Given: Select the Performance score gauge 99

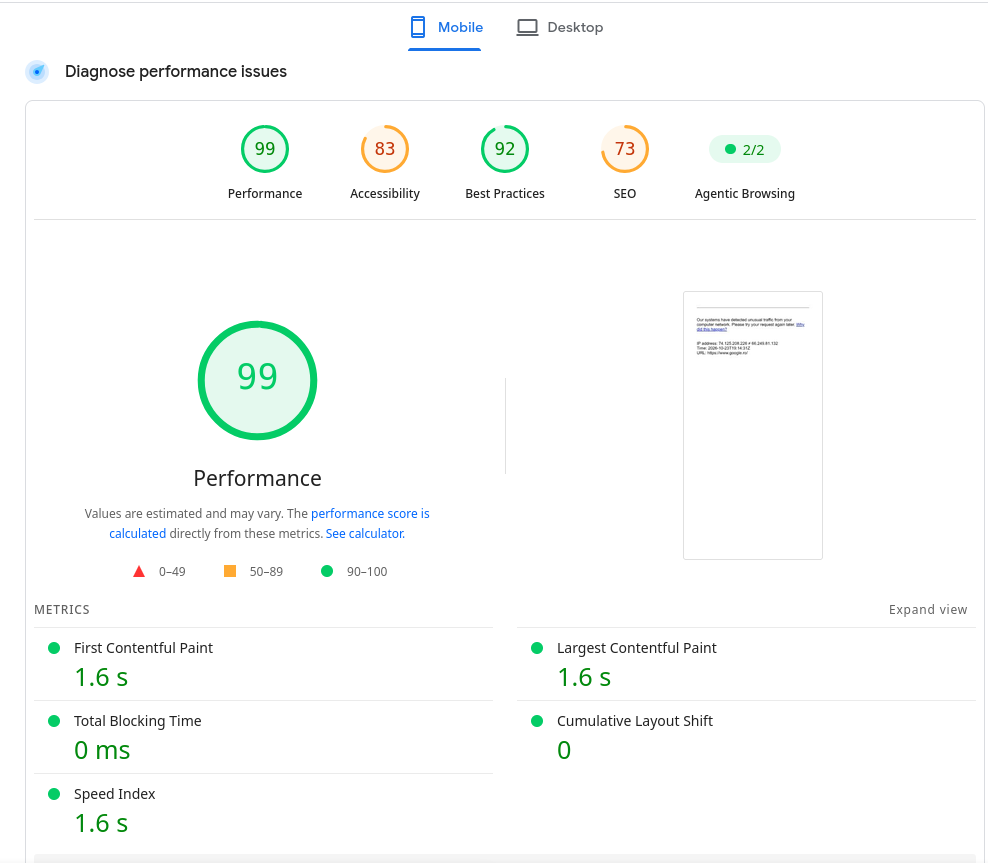Looking at the screenshot, I should (265, 149).
